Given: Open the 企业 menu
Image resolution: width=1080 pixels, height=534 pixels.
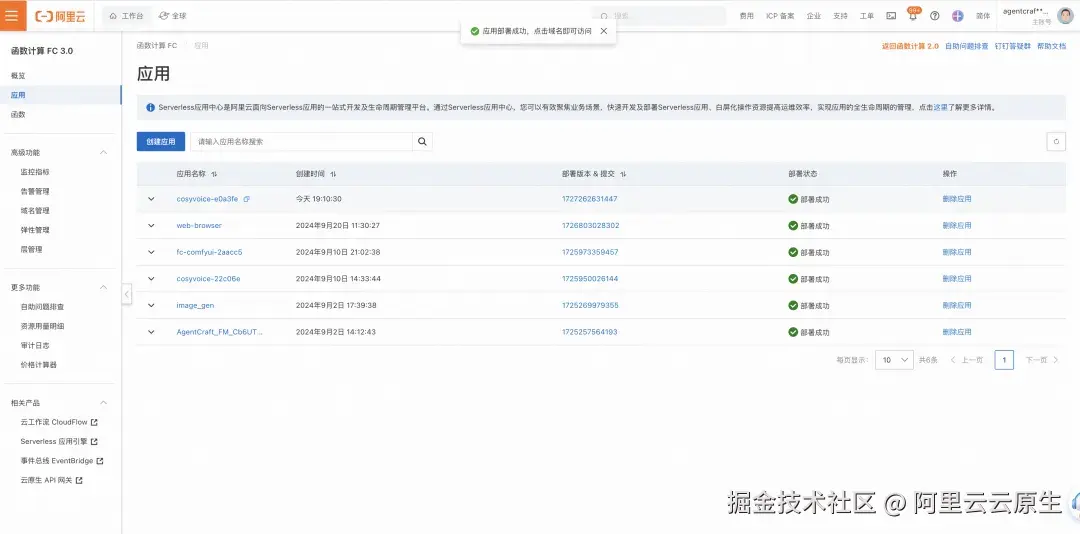Looking at the screenshot, I should (813, 16).
